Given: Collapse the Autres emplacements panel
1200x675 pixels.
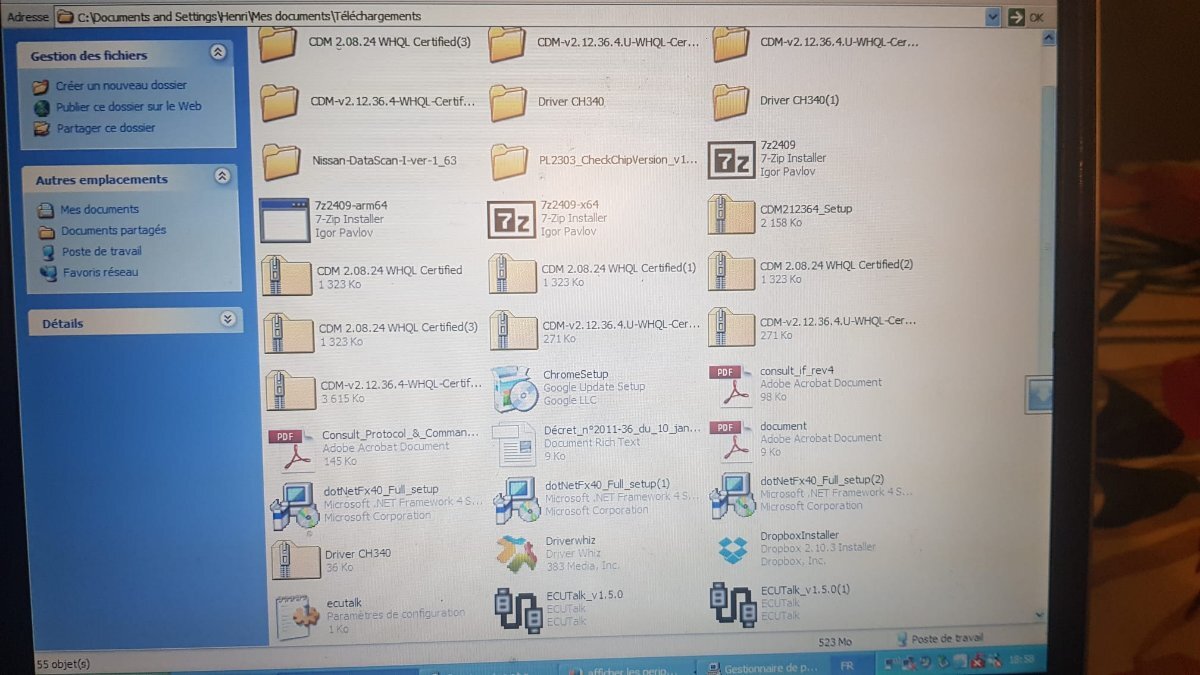Looking at the screenshot, I should pos(222,177).
